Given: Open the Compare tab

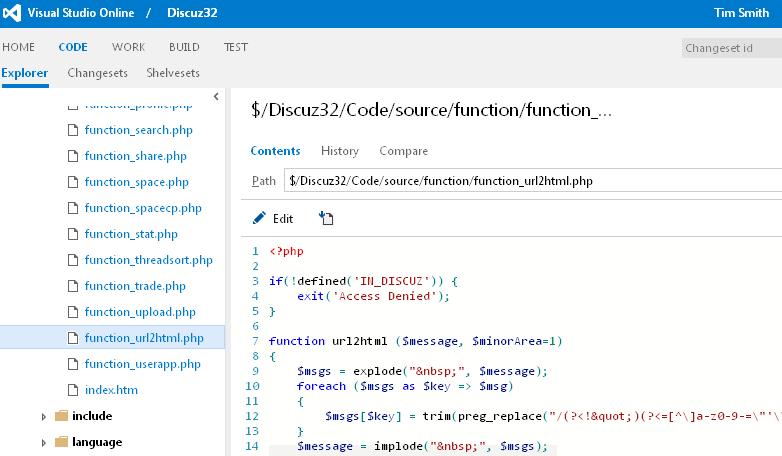Looking at the screenshot, I should 403,151.
